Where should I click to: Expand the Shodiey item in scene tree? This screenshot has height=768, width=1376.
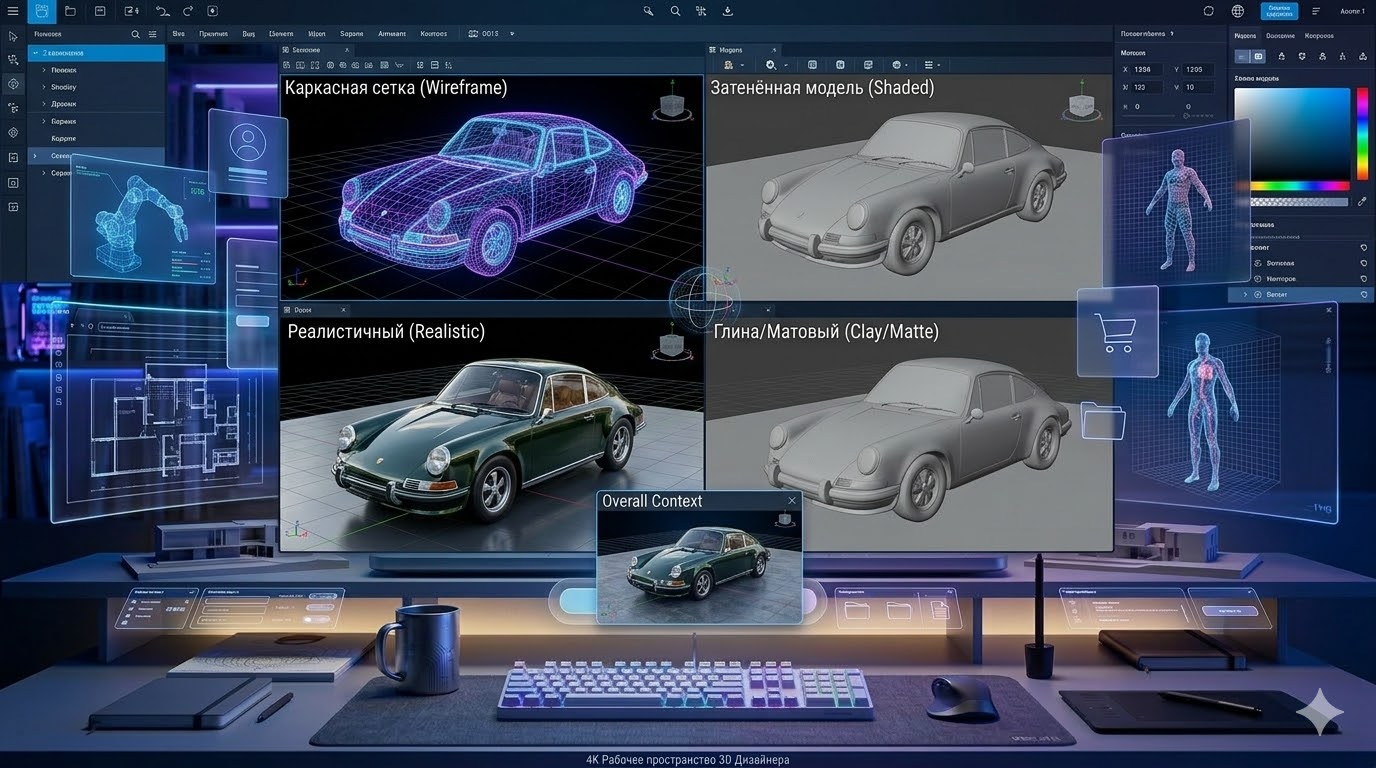coord(43,87)
